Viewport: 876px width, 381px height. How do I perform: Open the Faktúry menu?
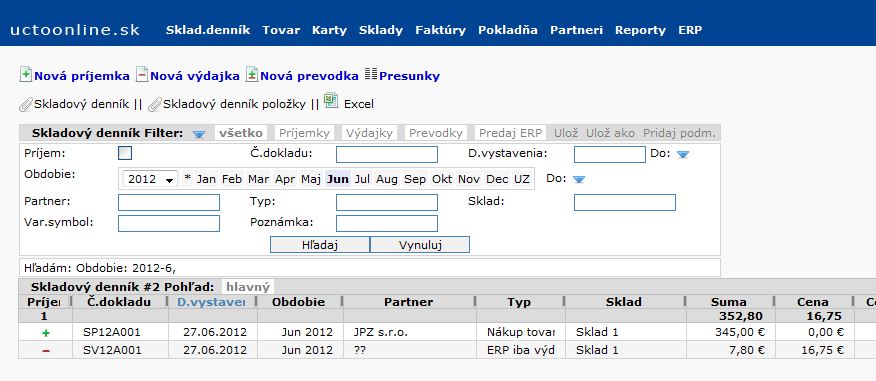440,30
